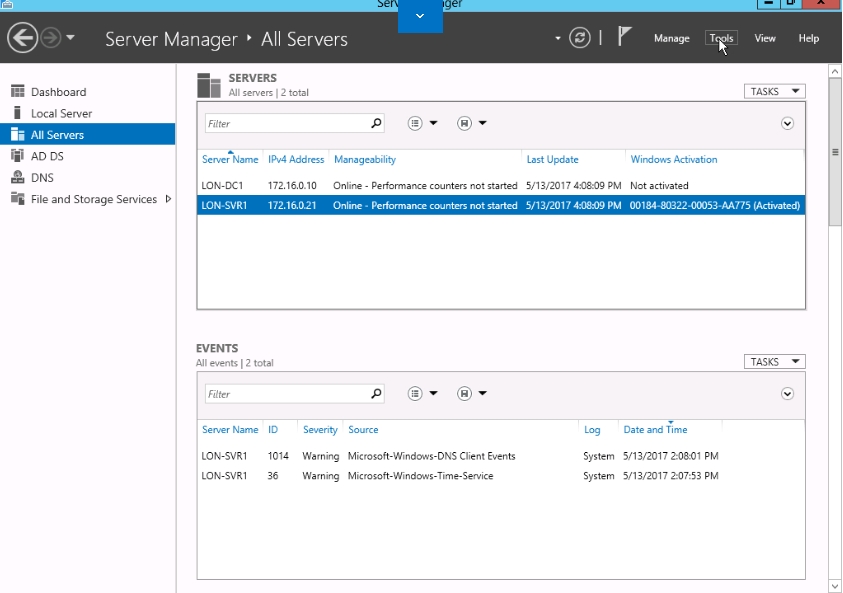Click the All Servers icon

pyautogui.click(x=18, y=134)
